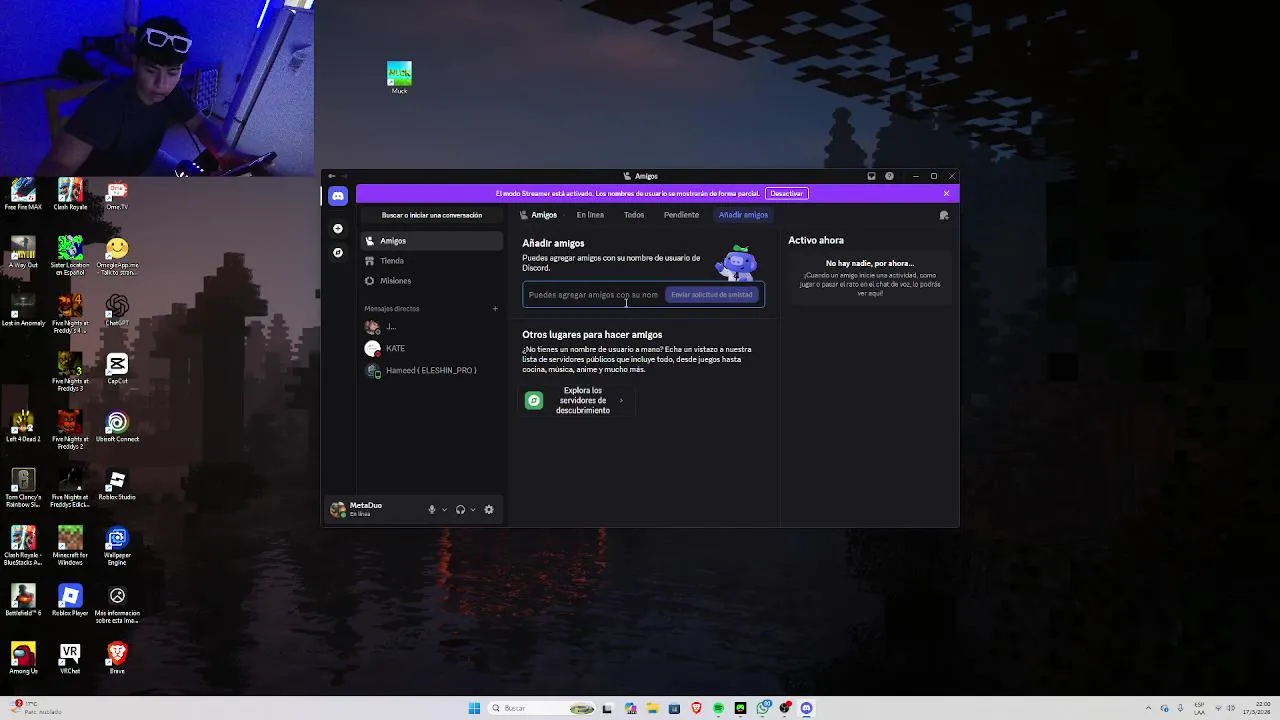Screen dimensions: 1280x720
Task: Select A Way Out desktop icon
Action: click(23, 252)
